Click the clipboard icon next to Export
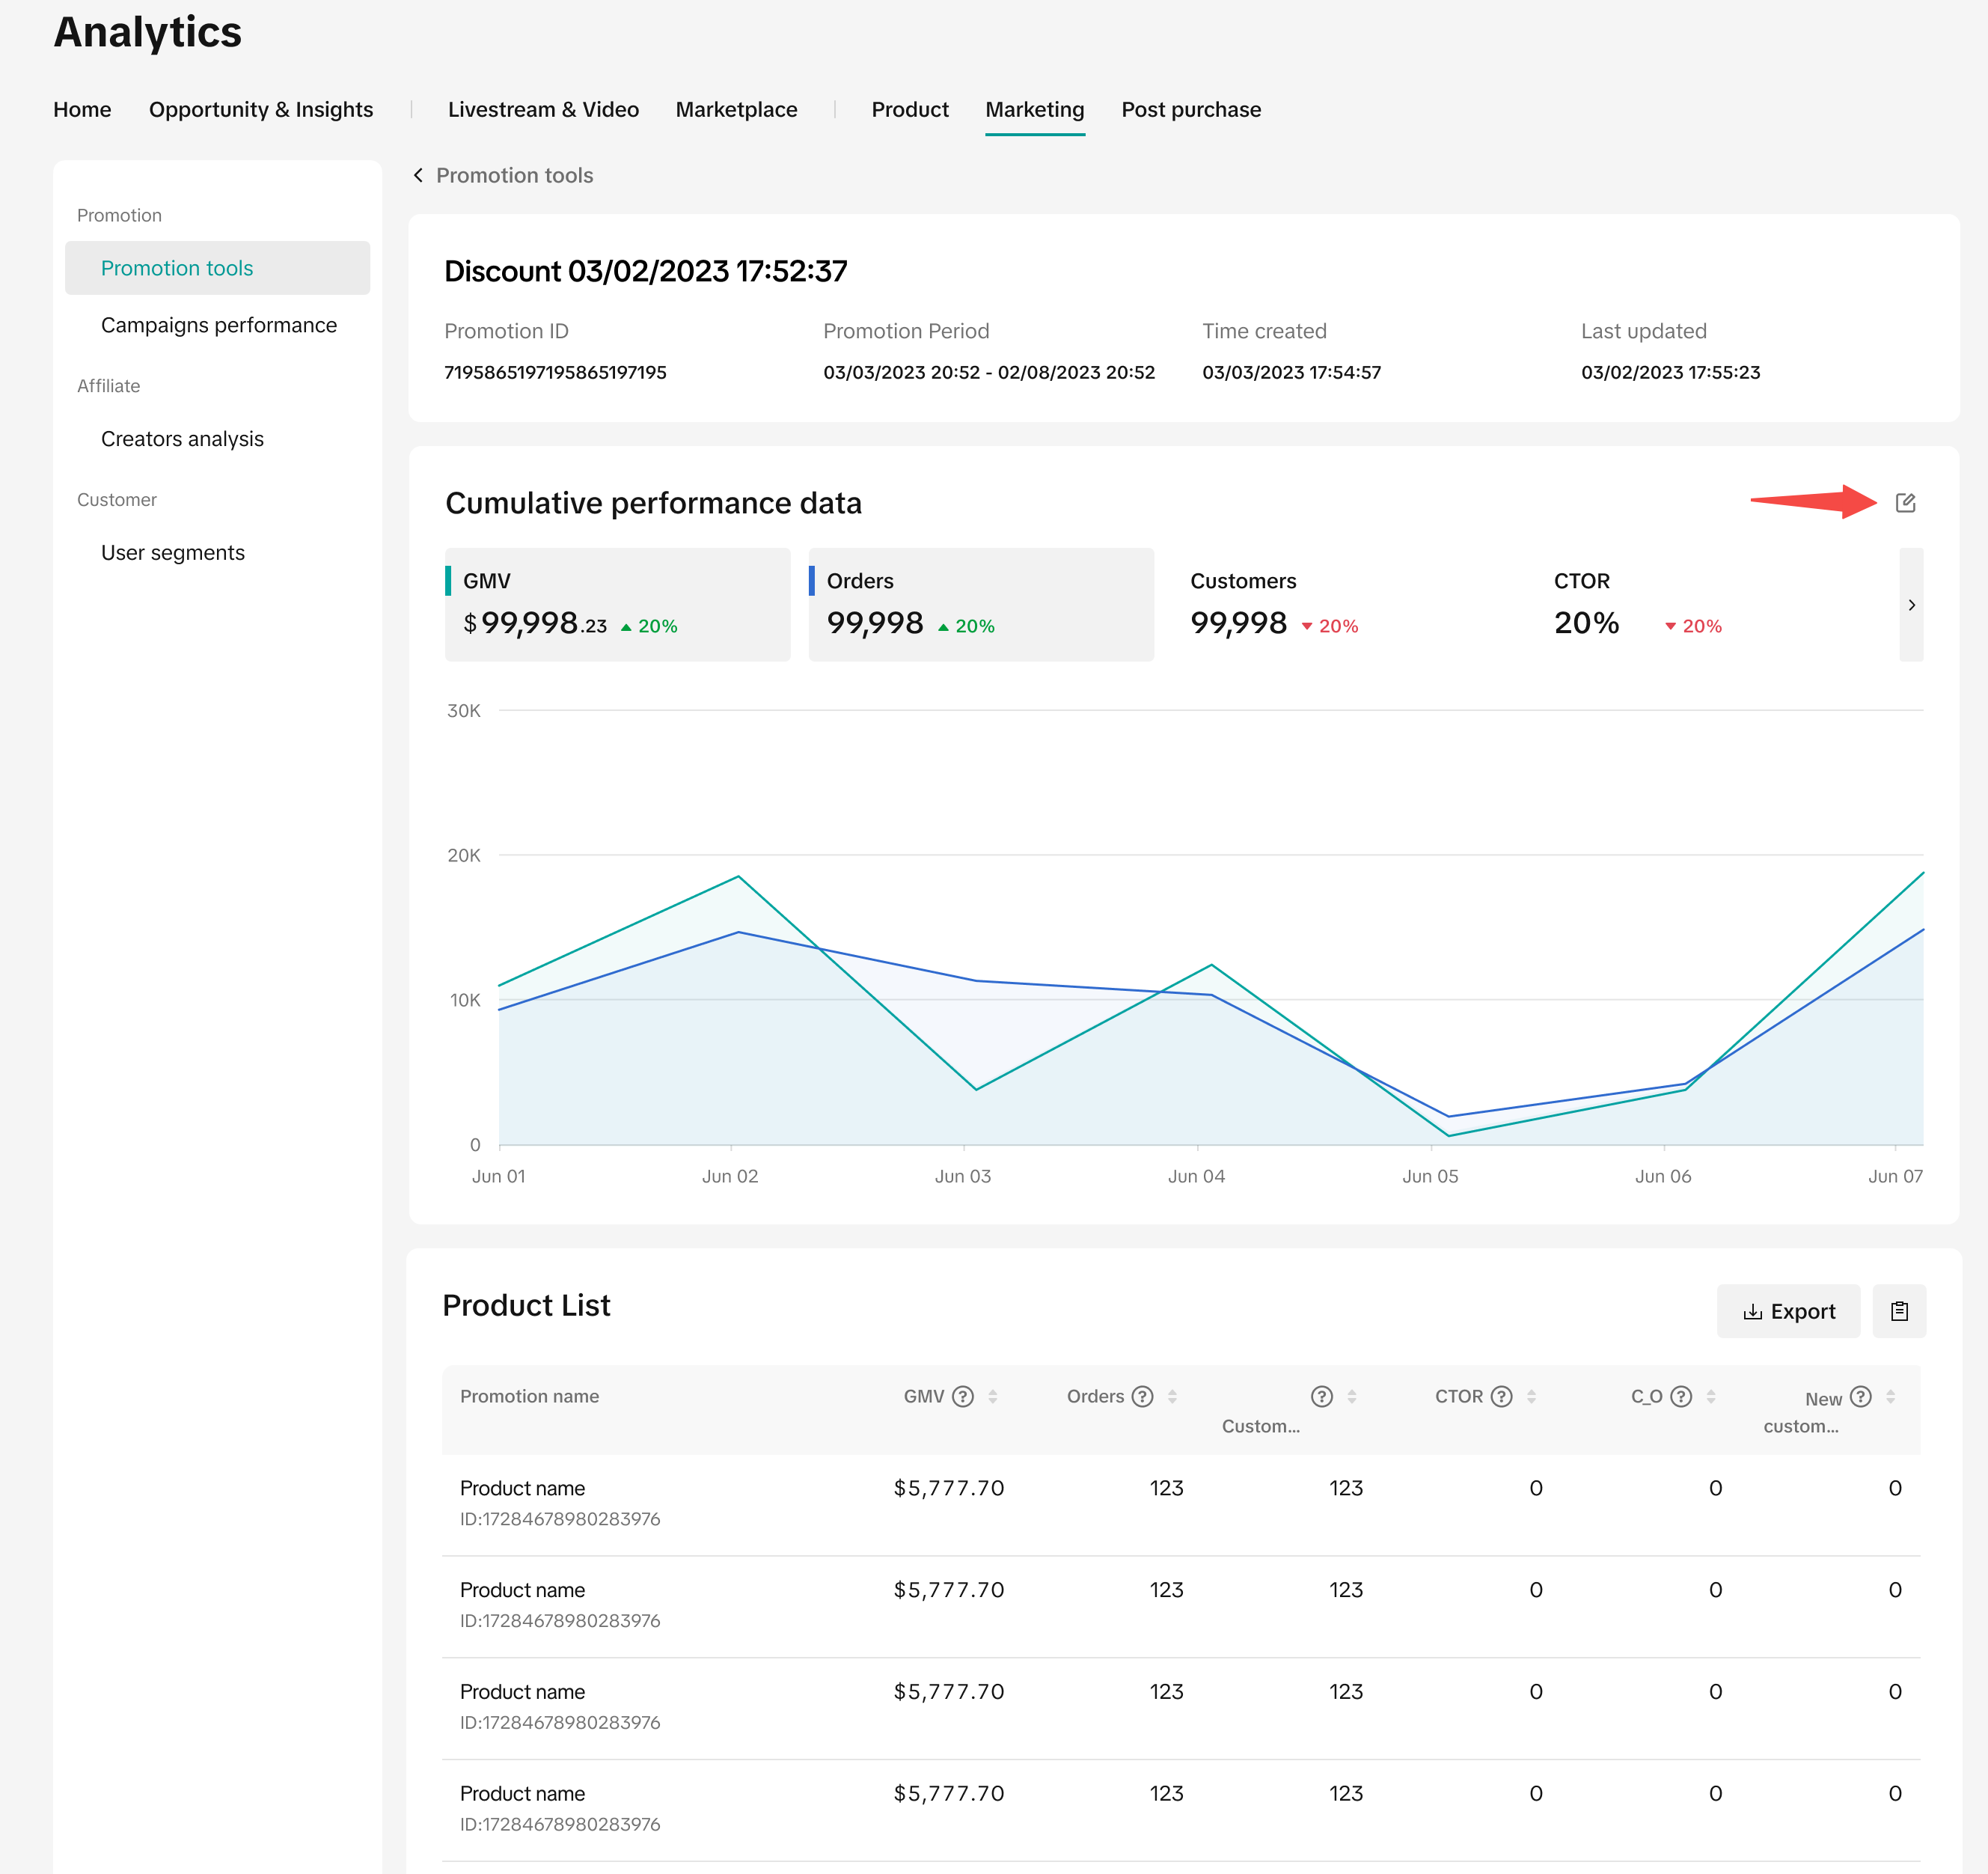This screenshot has width=1988, height=1874. 1899,1311
